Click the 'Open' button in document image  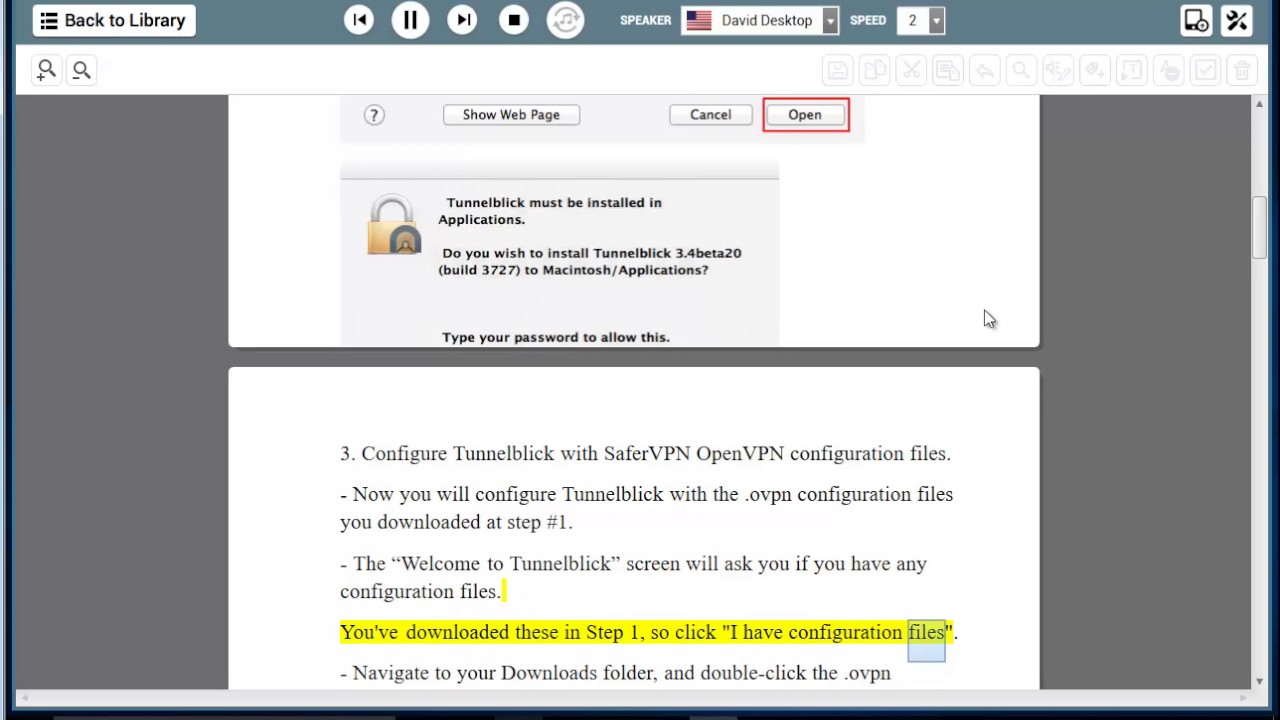tap(805, 115)
